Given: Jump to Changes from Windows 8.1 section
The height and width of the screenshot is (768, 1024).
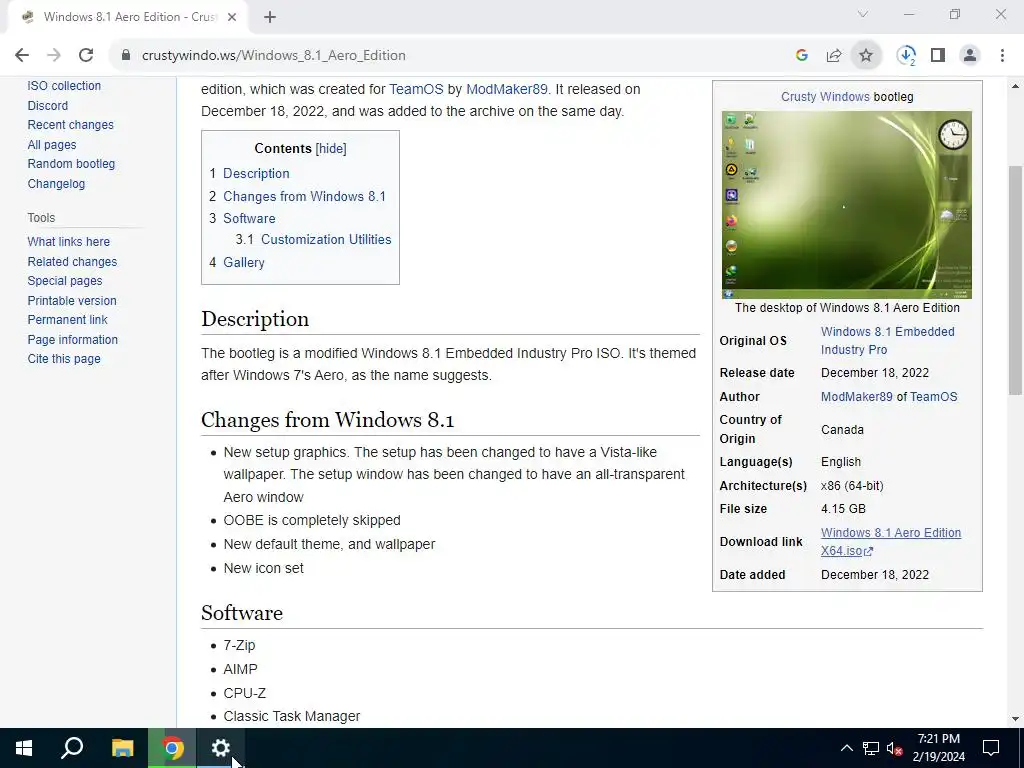Looking at the screenshot, I should [x=304, y=197].
